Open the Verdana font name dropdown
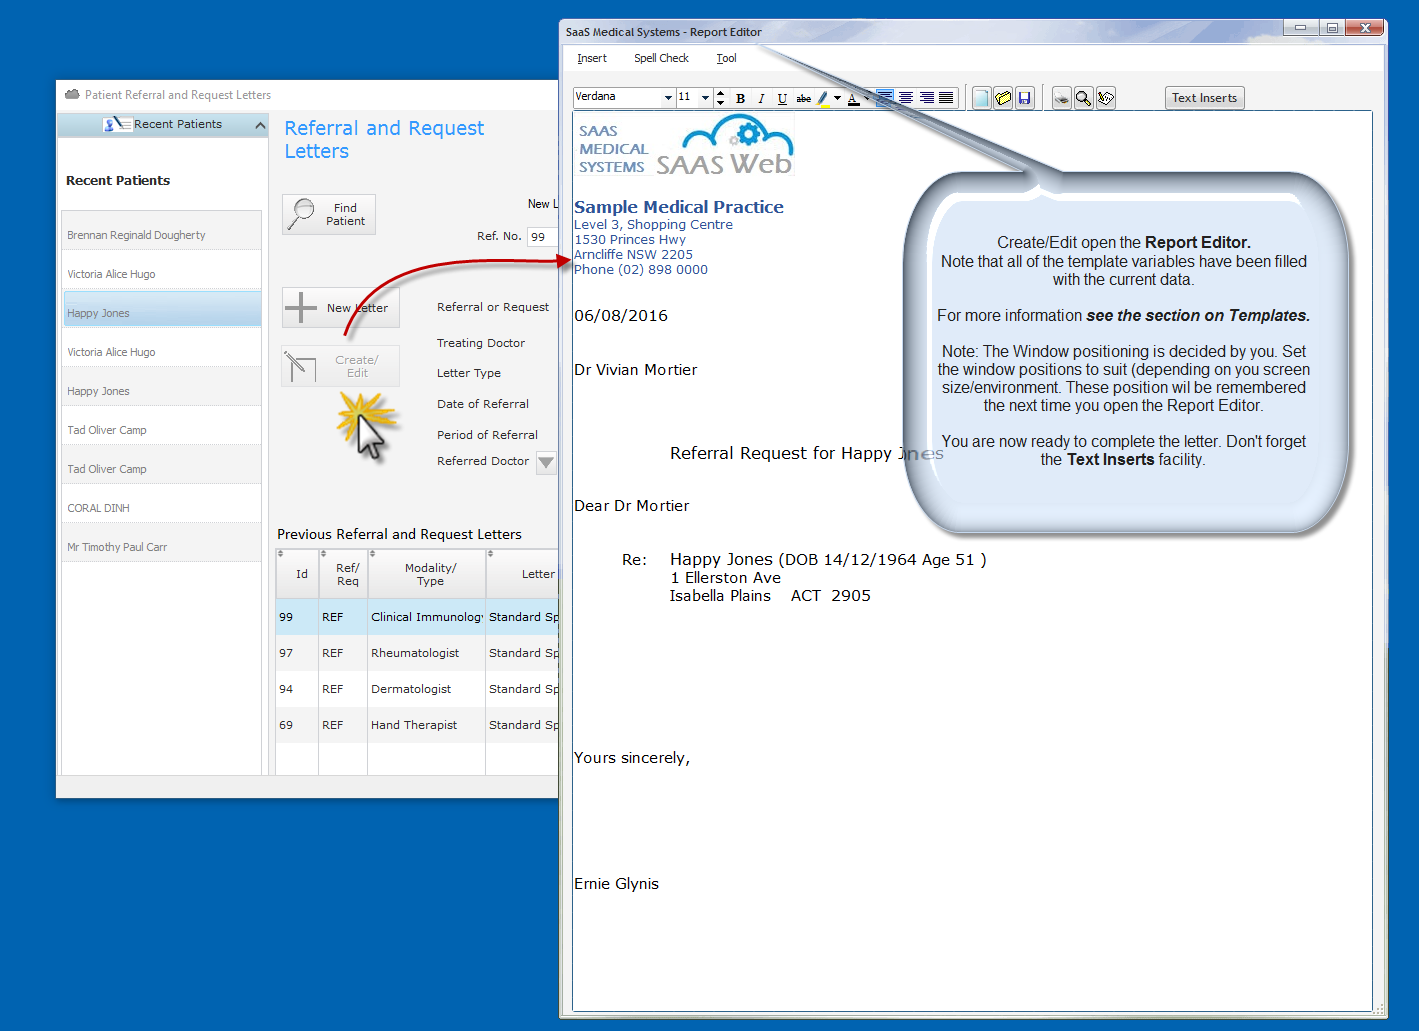This screenshot has height=1031, width=1419. tap(668, 98)
